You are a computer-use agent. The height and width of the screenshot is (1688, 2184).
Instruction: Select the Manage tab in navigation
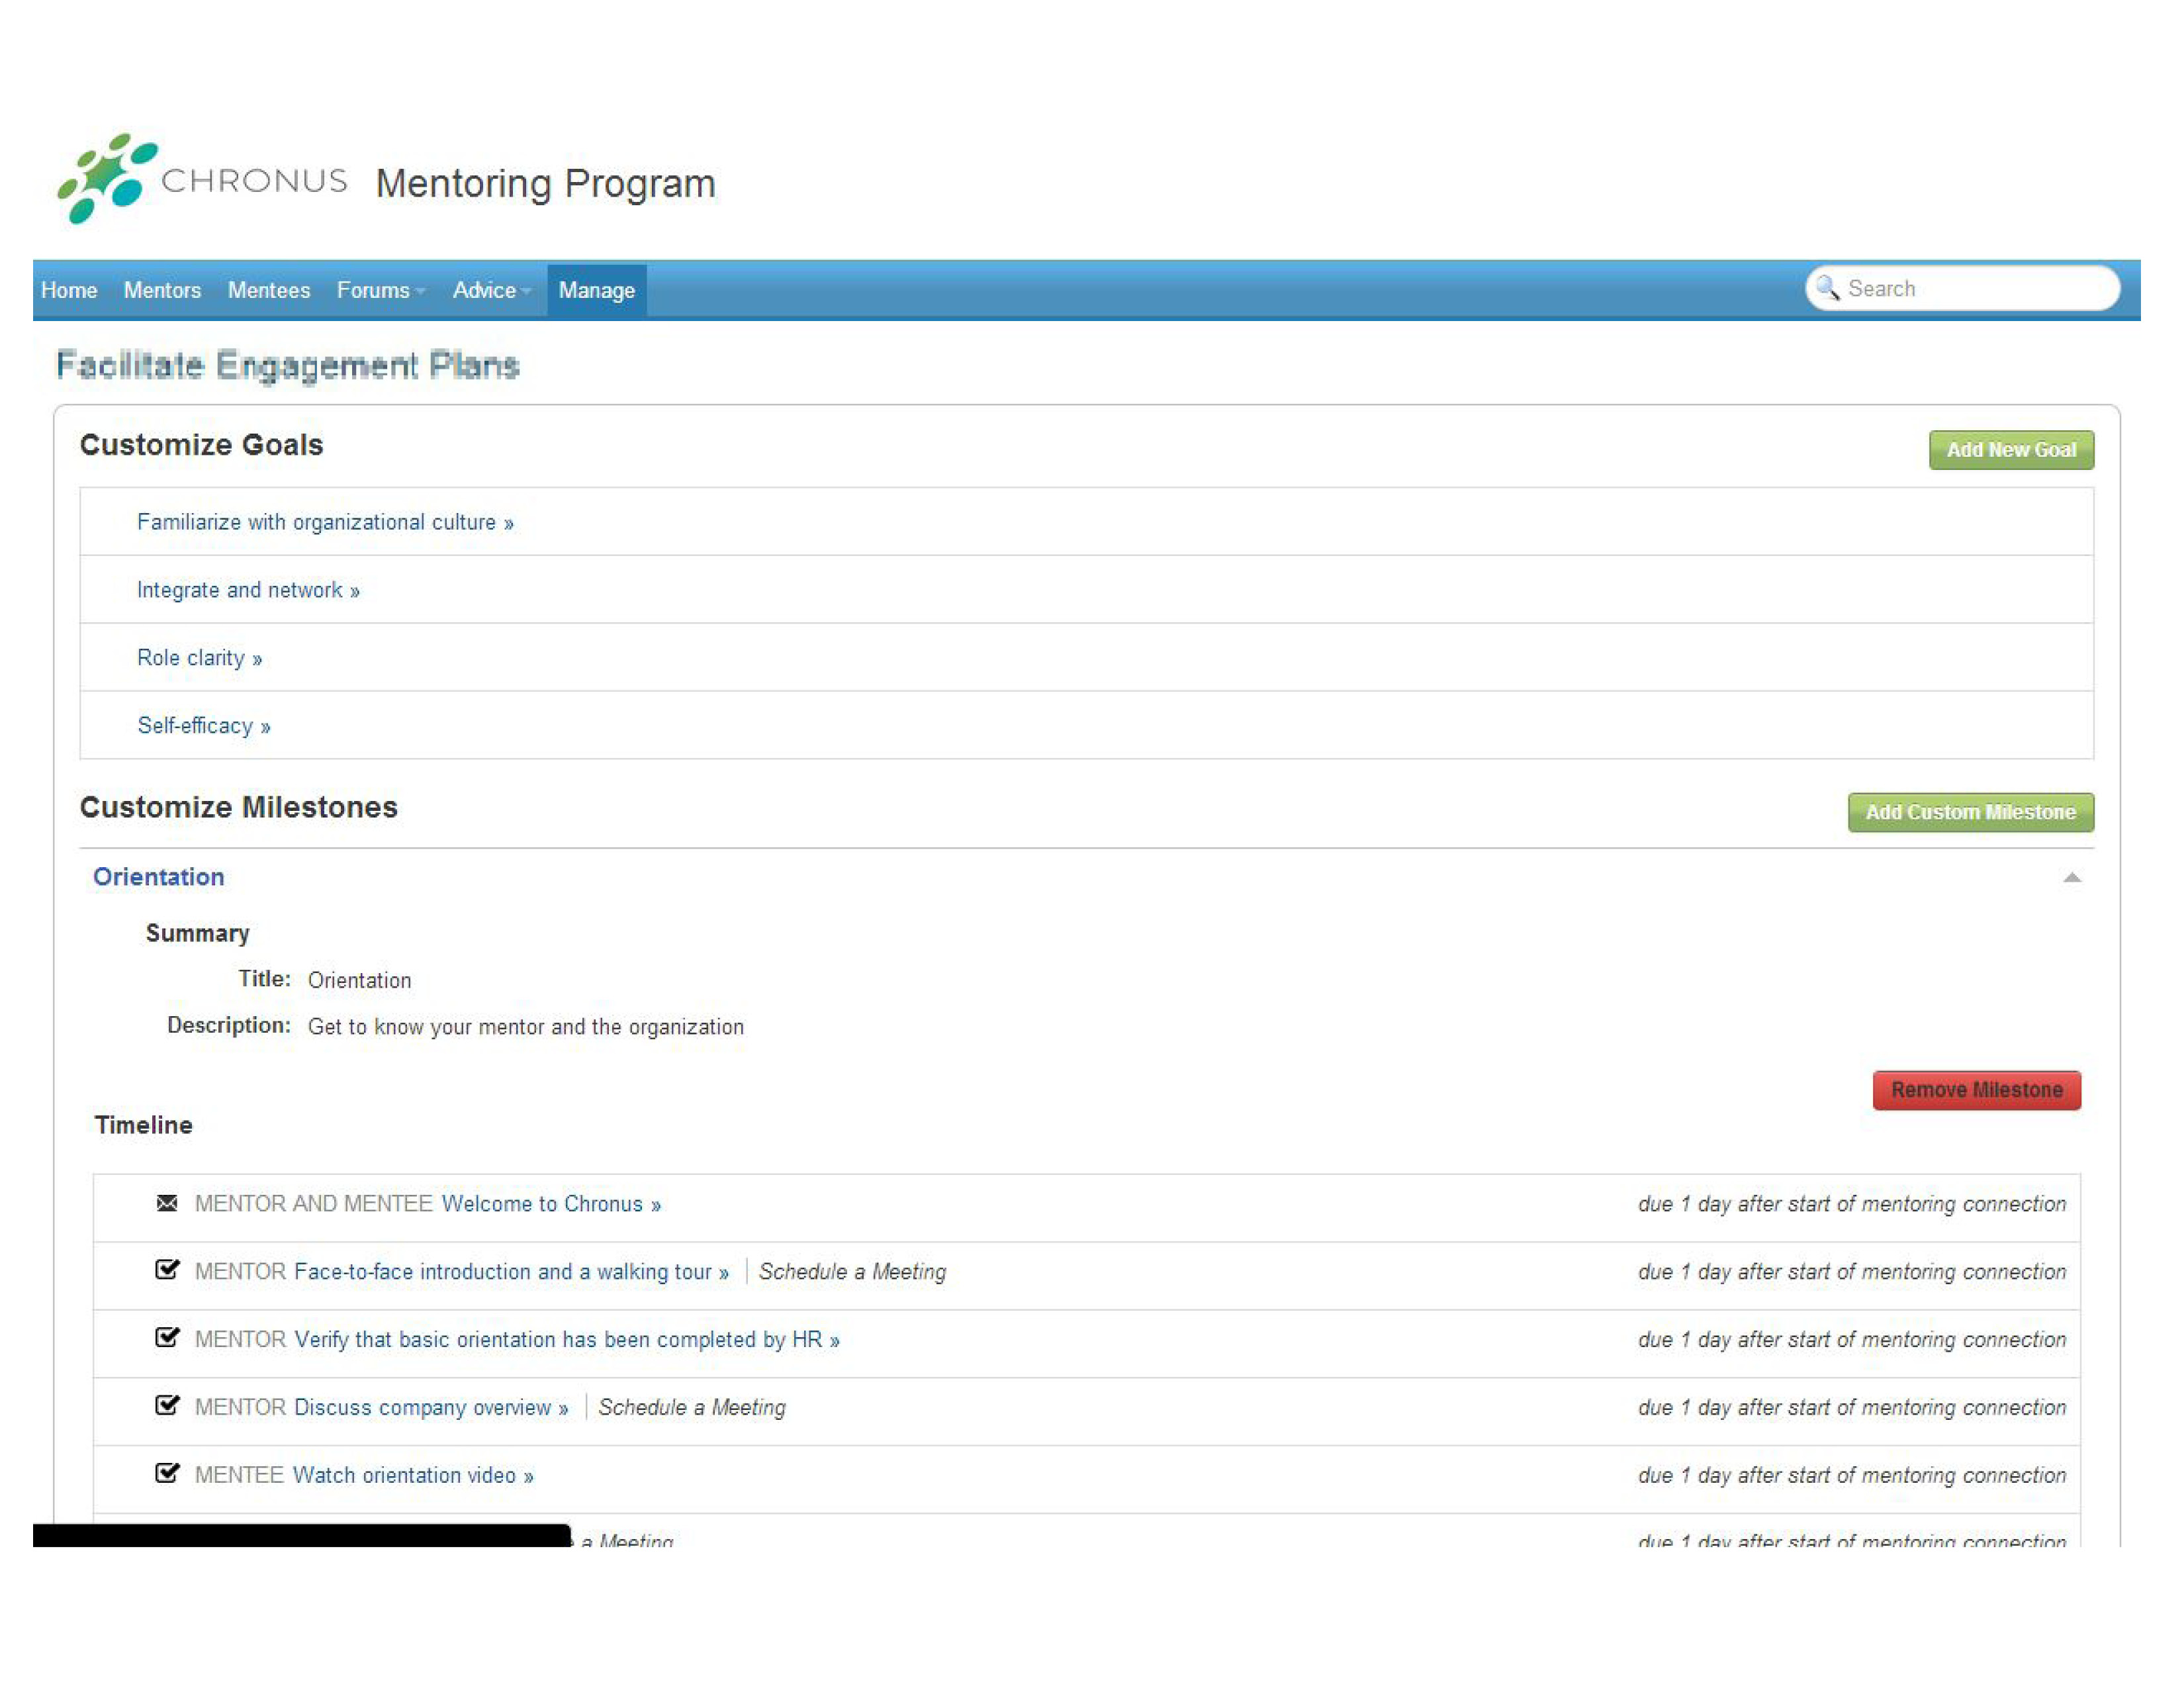pos(596,289)
